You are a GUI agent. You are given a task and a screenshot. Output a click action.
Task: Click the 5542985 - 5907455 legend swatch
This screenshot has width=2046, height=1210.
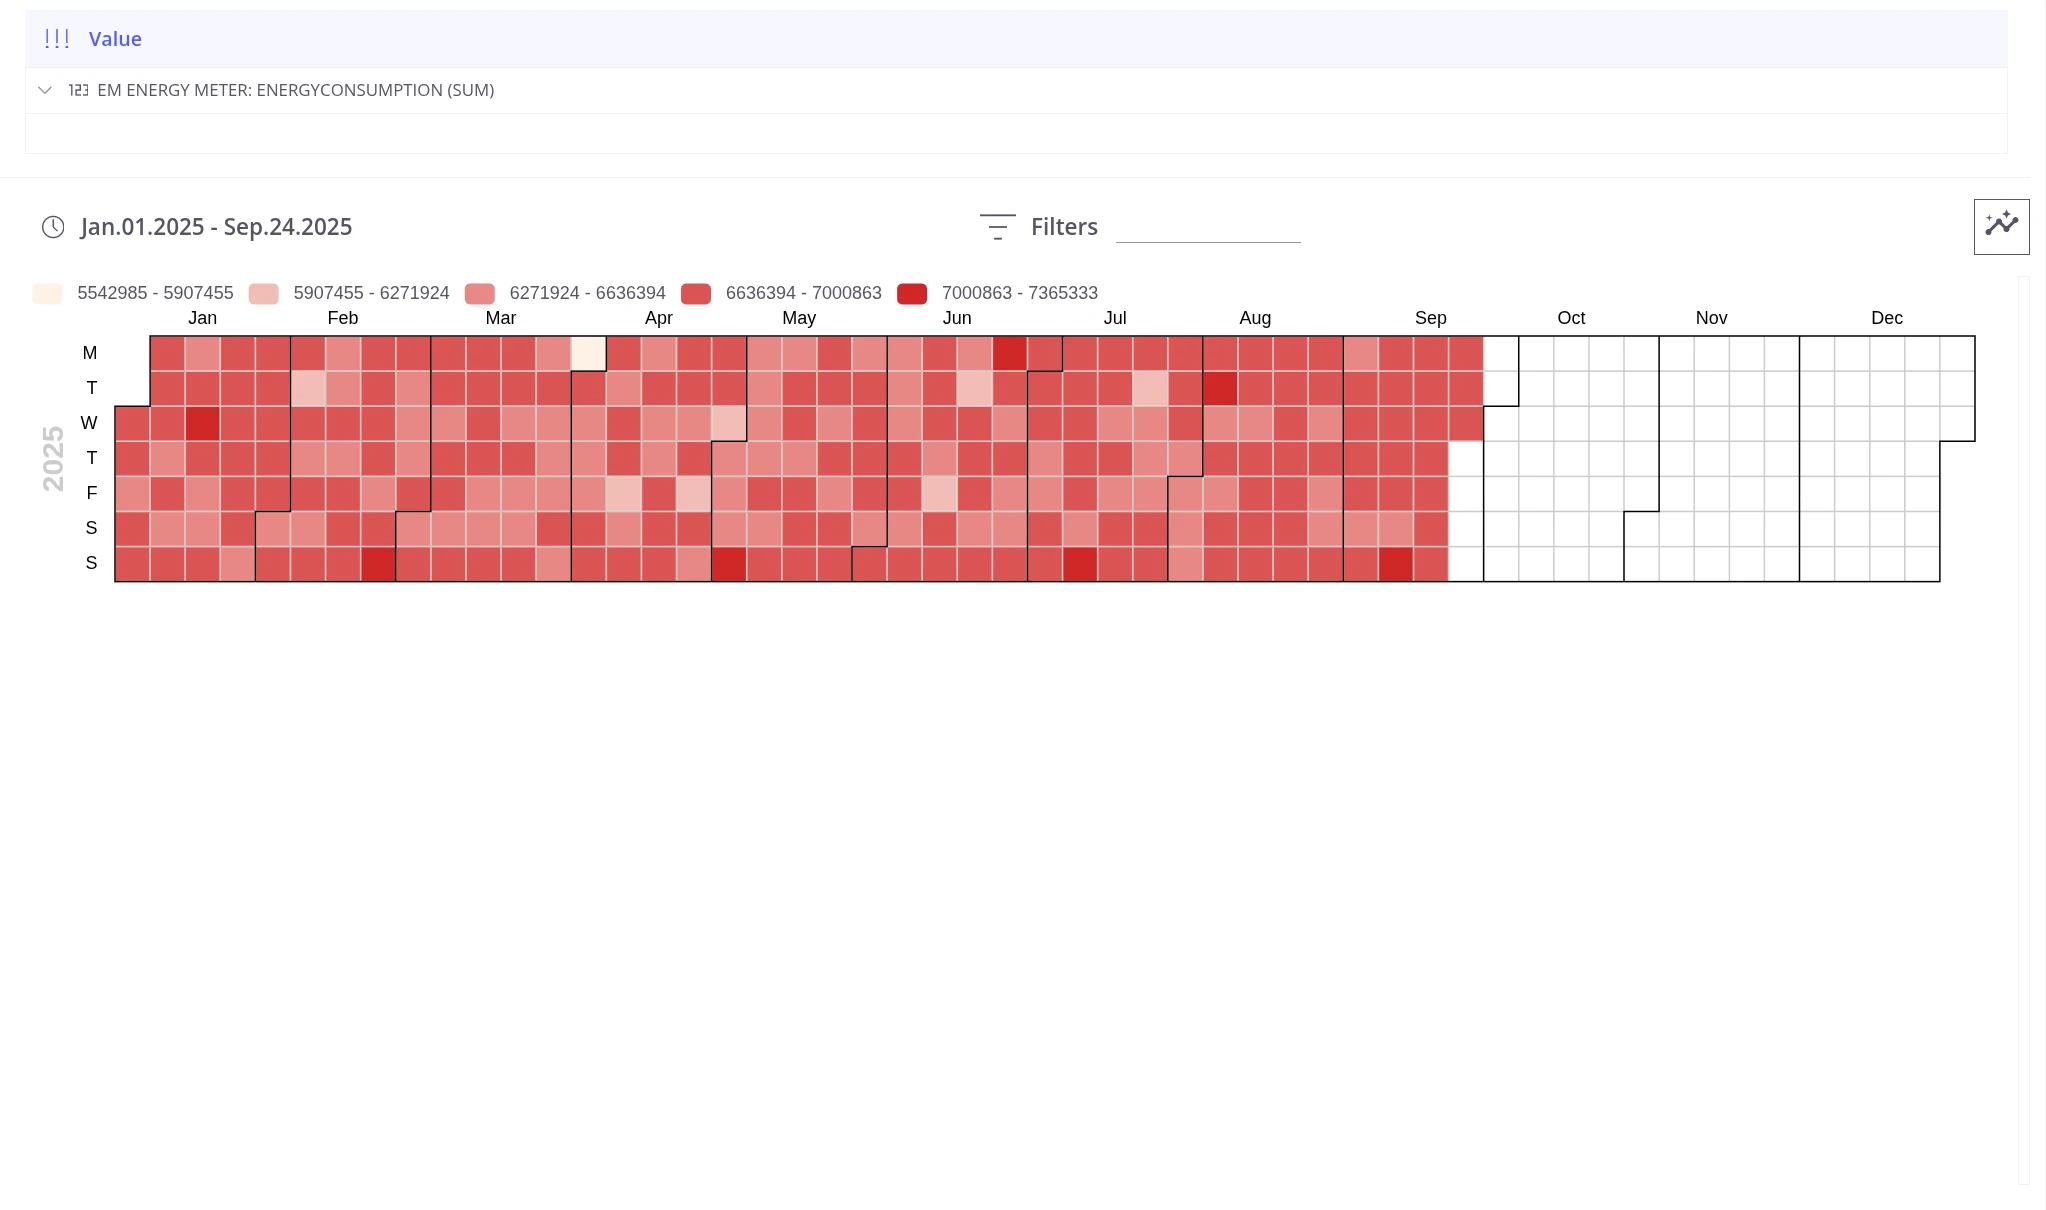point(48,293)
